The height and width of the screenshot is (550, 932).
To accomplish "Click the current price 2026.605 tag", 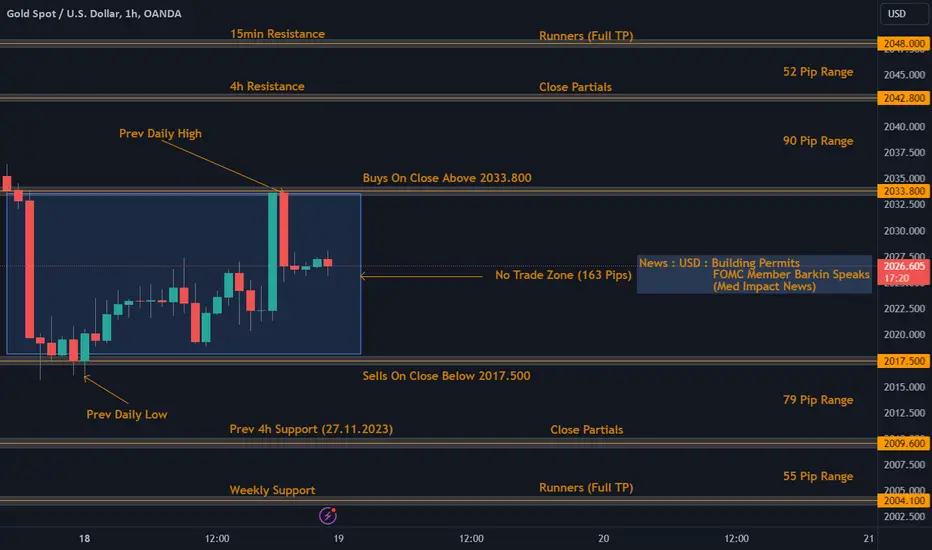I will (x=904, y=272).
